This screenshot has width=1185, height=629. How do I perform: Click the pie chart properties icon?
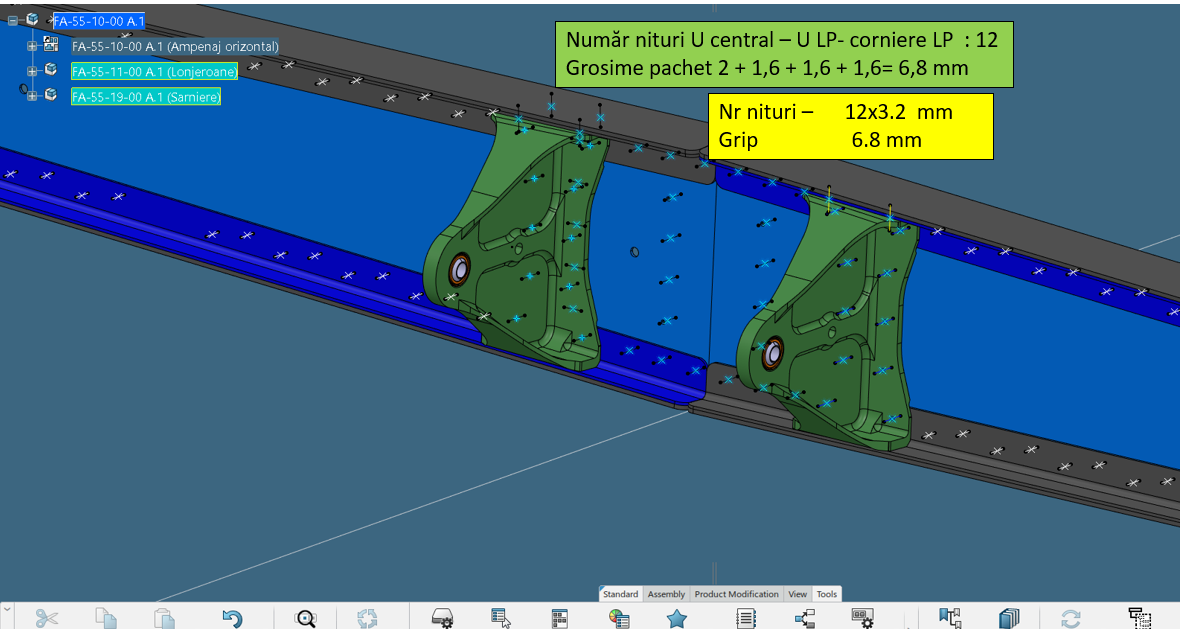(x=619, y=618)
